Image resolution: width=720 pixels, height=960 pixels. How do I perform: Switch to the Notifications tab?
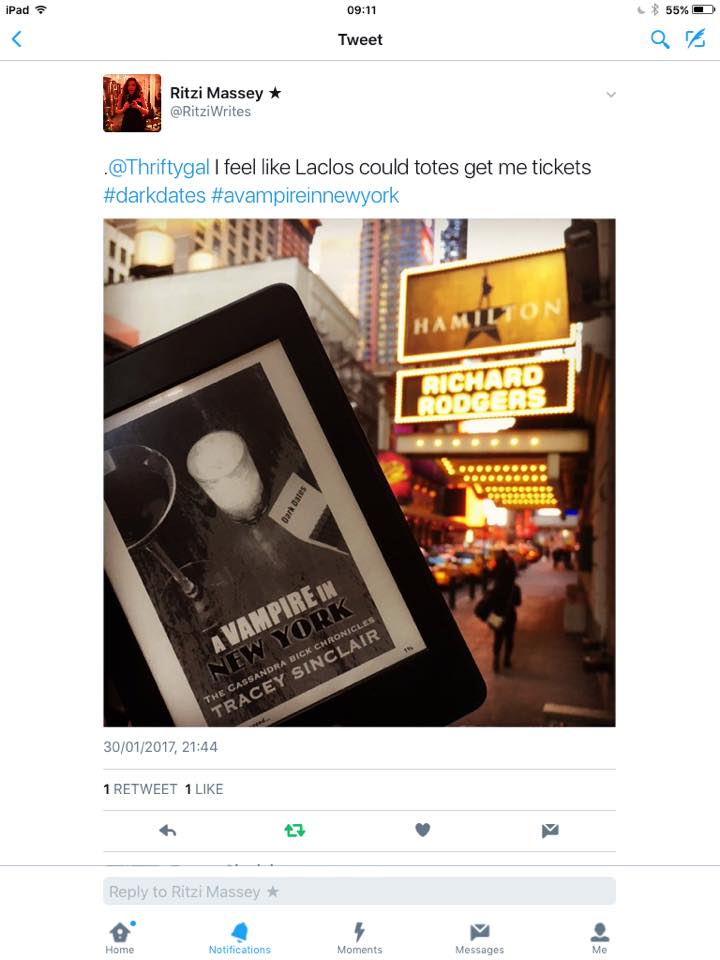pos(239,939)
